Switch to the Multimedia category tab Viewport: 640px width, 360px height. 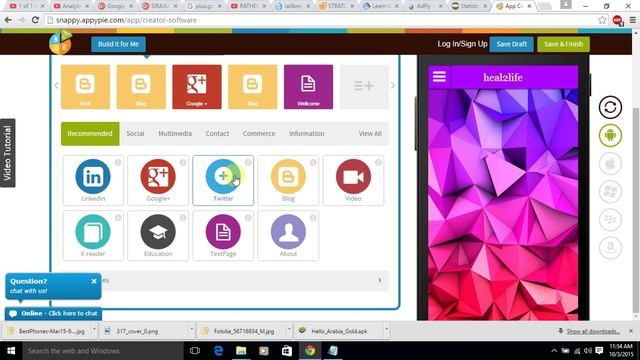click(x=175, y=133)
